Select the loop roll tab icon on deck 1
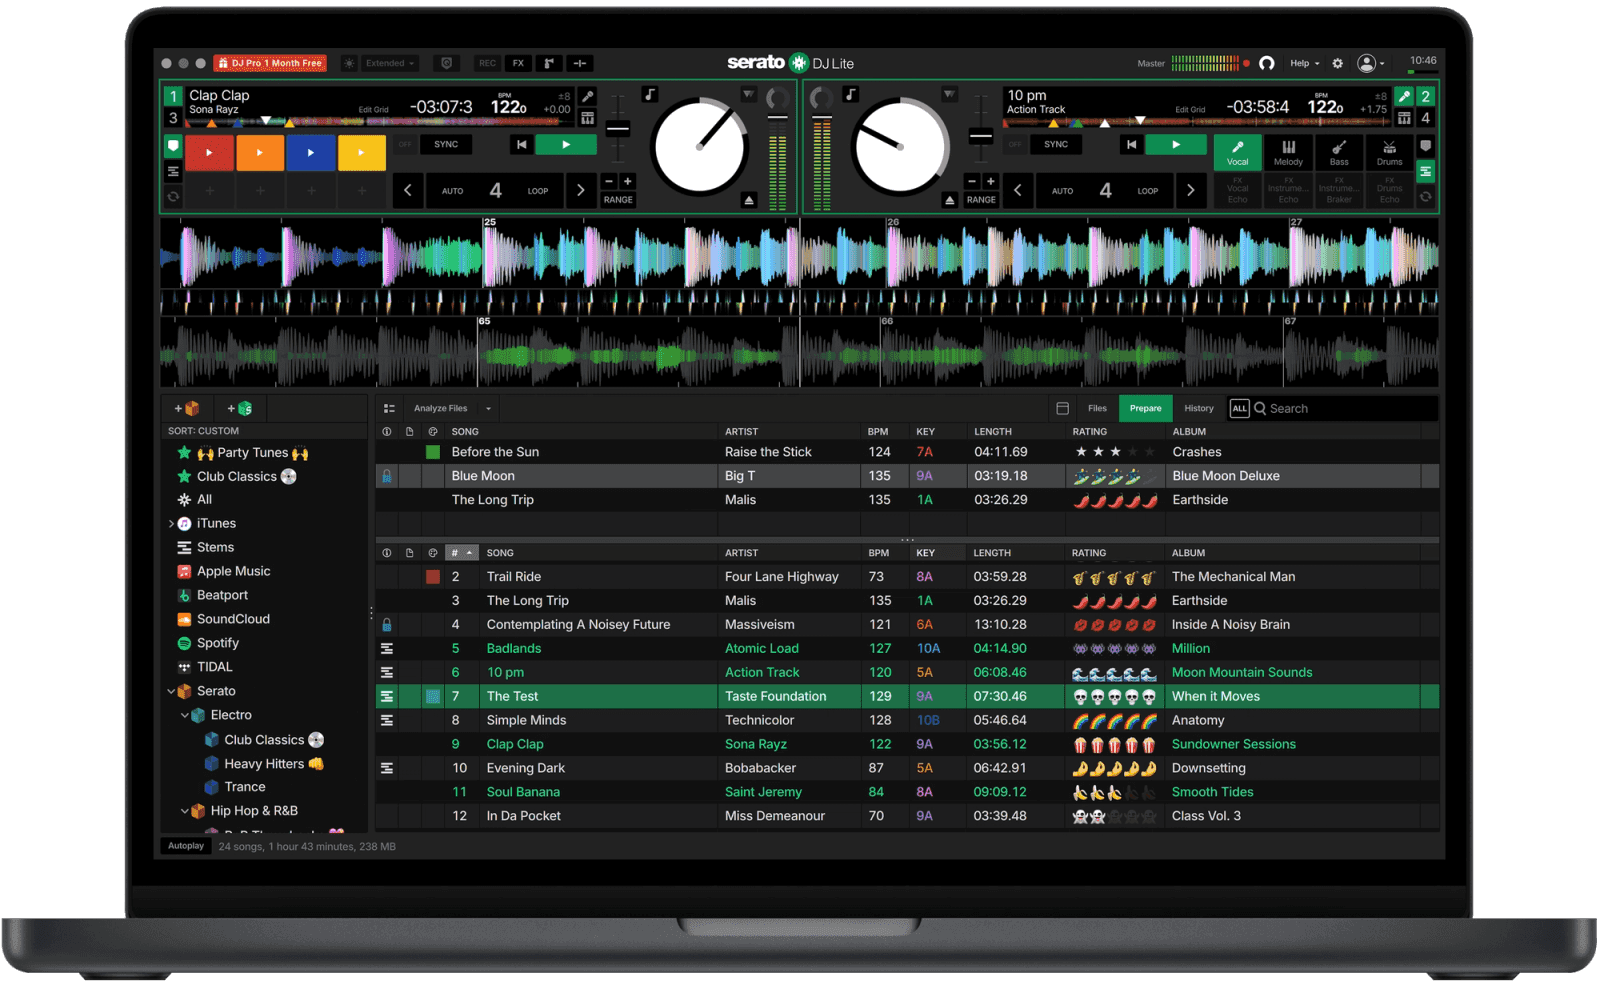The image size is (1600, 989). point(173,197)
